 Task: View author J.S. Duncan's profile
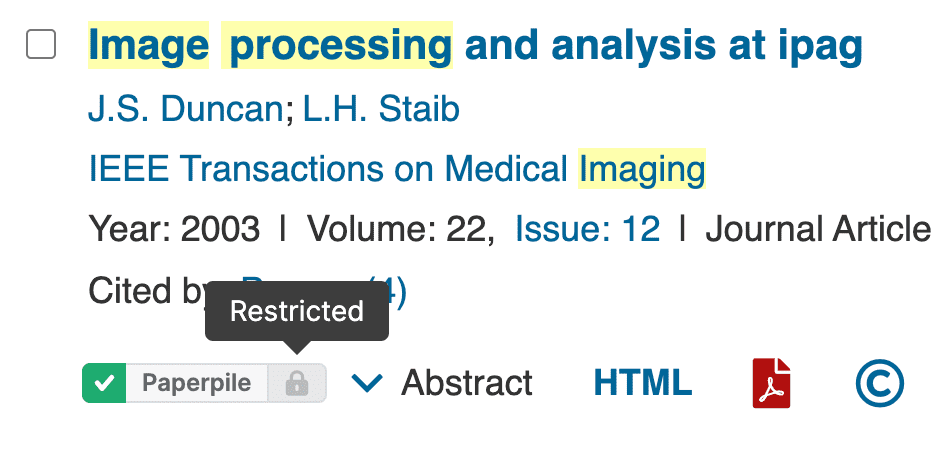[x=185, y=109]
